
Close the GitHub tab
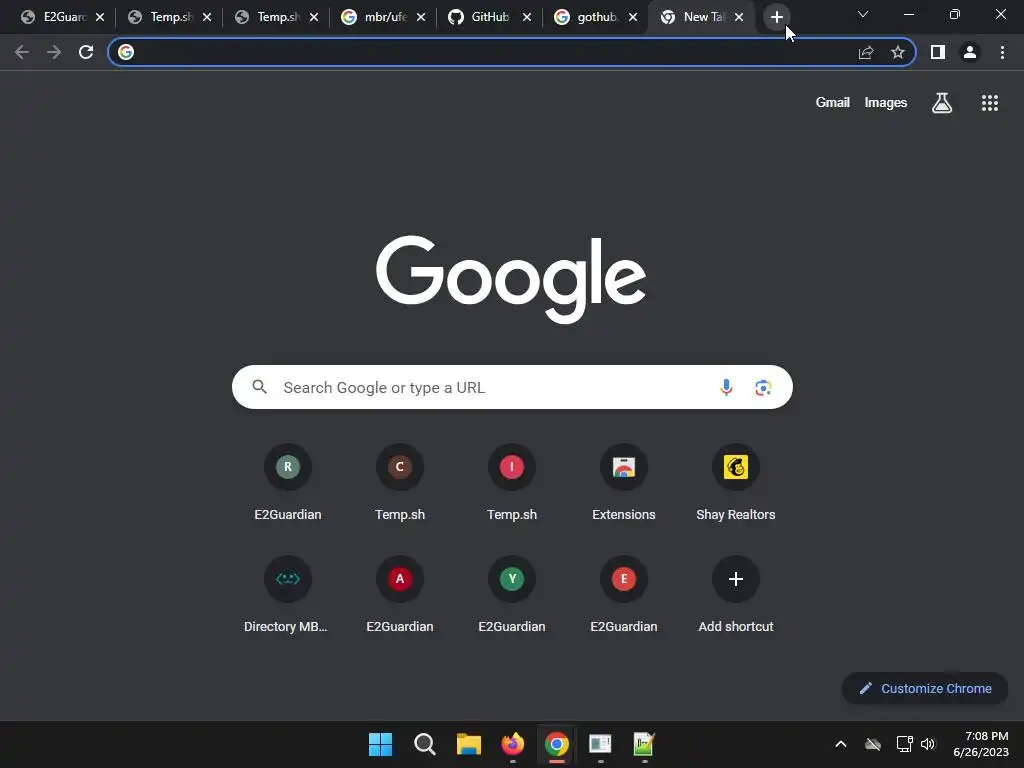click(526, 17)
